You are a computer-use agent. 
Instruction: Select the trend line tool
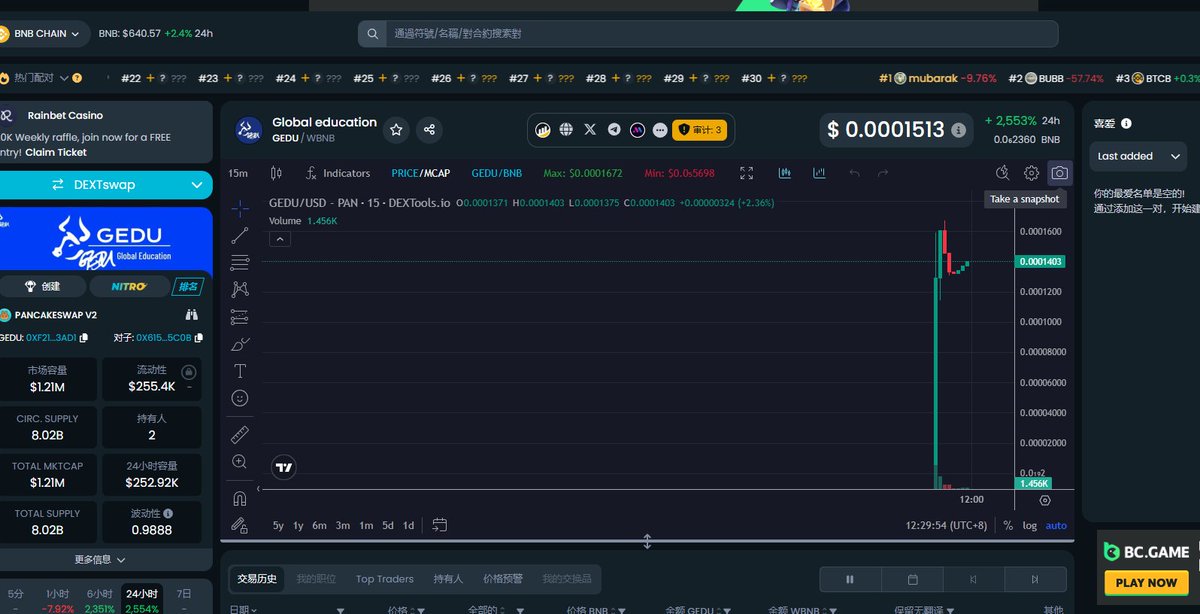click(240, 236)
